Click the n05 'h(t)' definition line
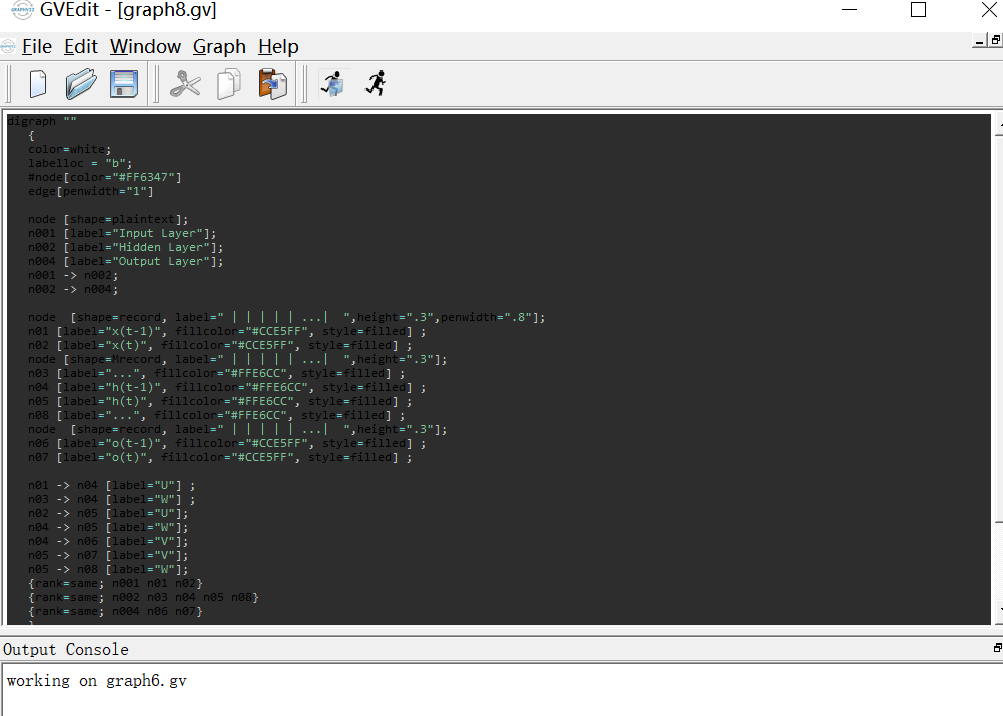The image size is (1003, 716). 220,402
